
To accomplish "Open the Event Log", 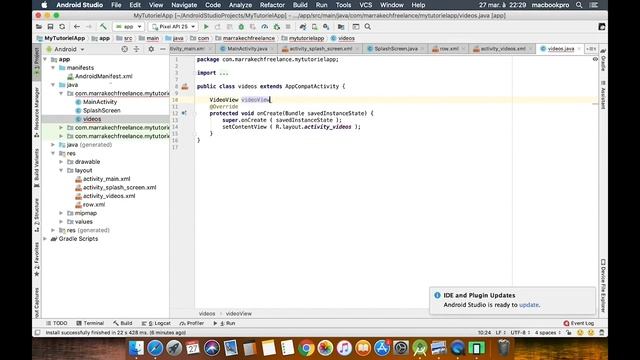I will pyautogui.click(x=579, y=323).
